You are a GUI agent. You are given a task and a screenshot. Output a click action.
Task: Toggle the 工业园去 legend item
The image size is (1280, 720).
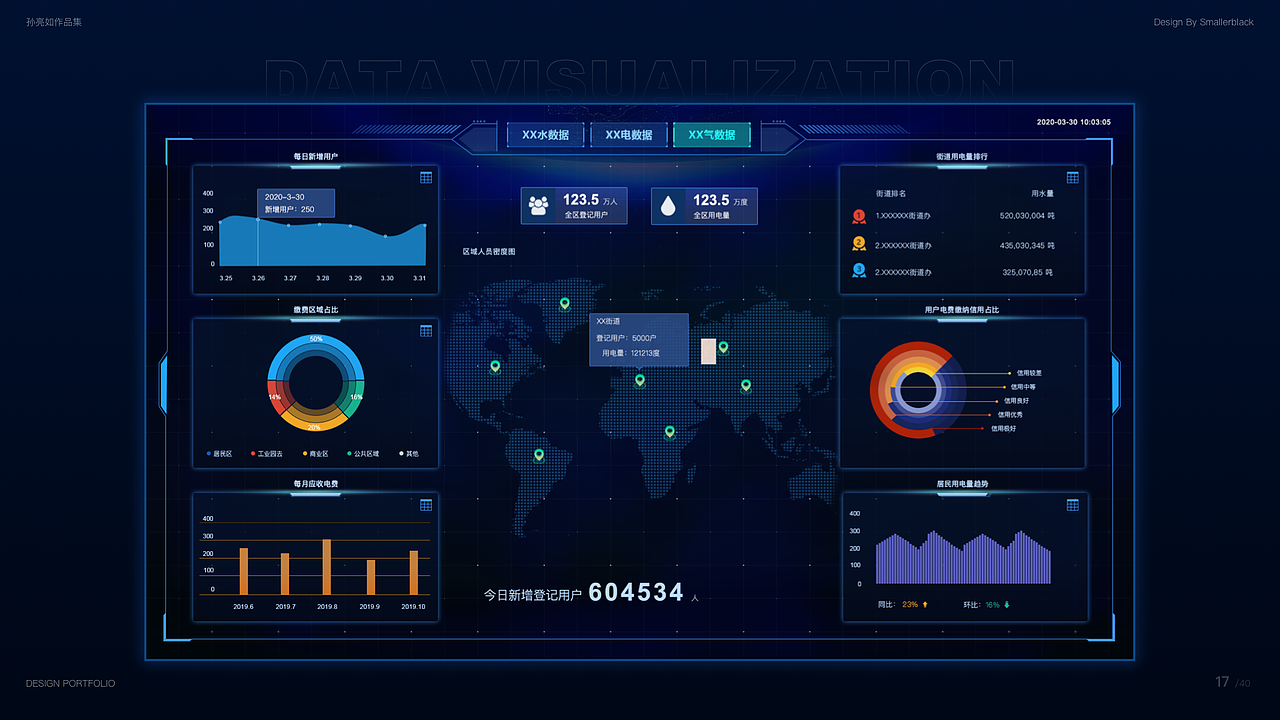(x=267, y=454)
